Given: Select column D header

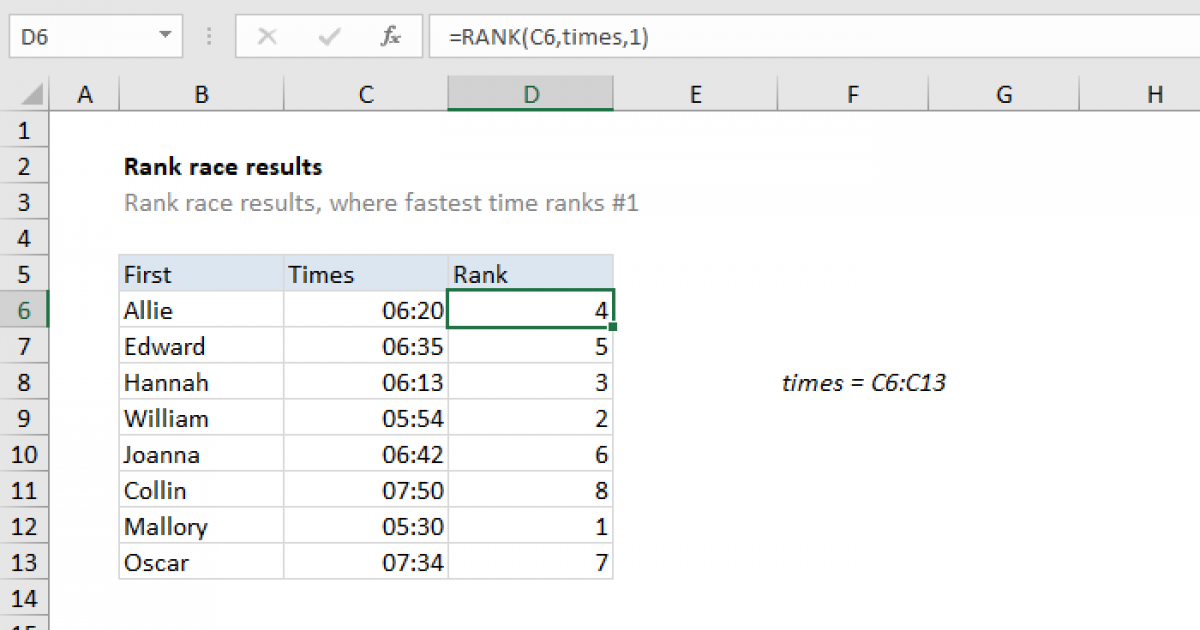Looking at the screenshot, I should click(531, 95).
